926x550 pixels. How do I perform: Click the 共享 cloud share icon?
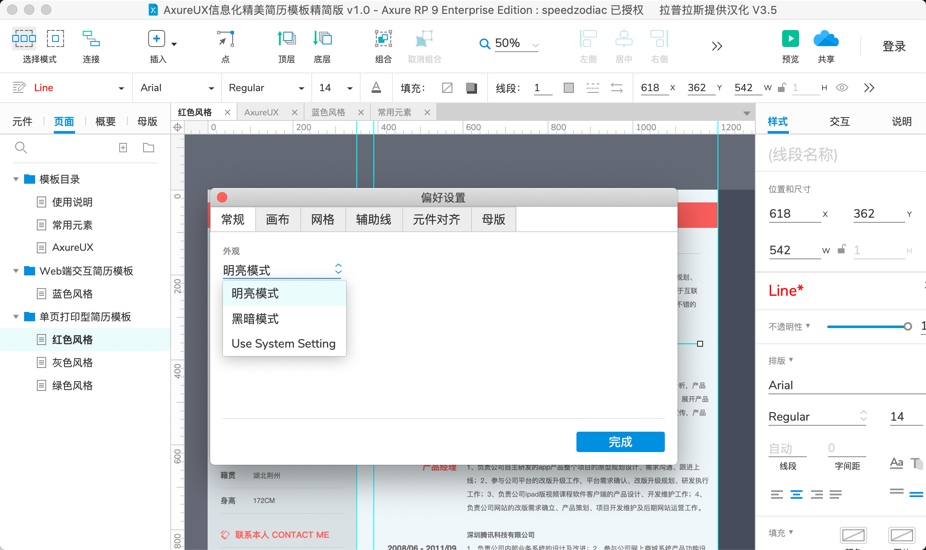point(826,39)
